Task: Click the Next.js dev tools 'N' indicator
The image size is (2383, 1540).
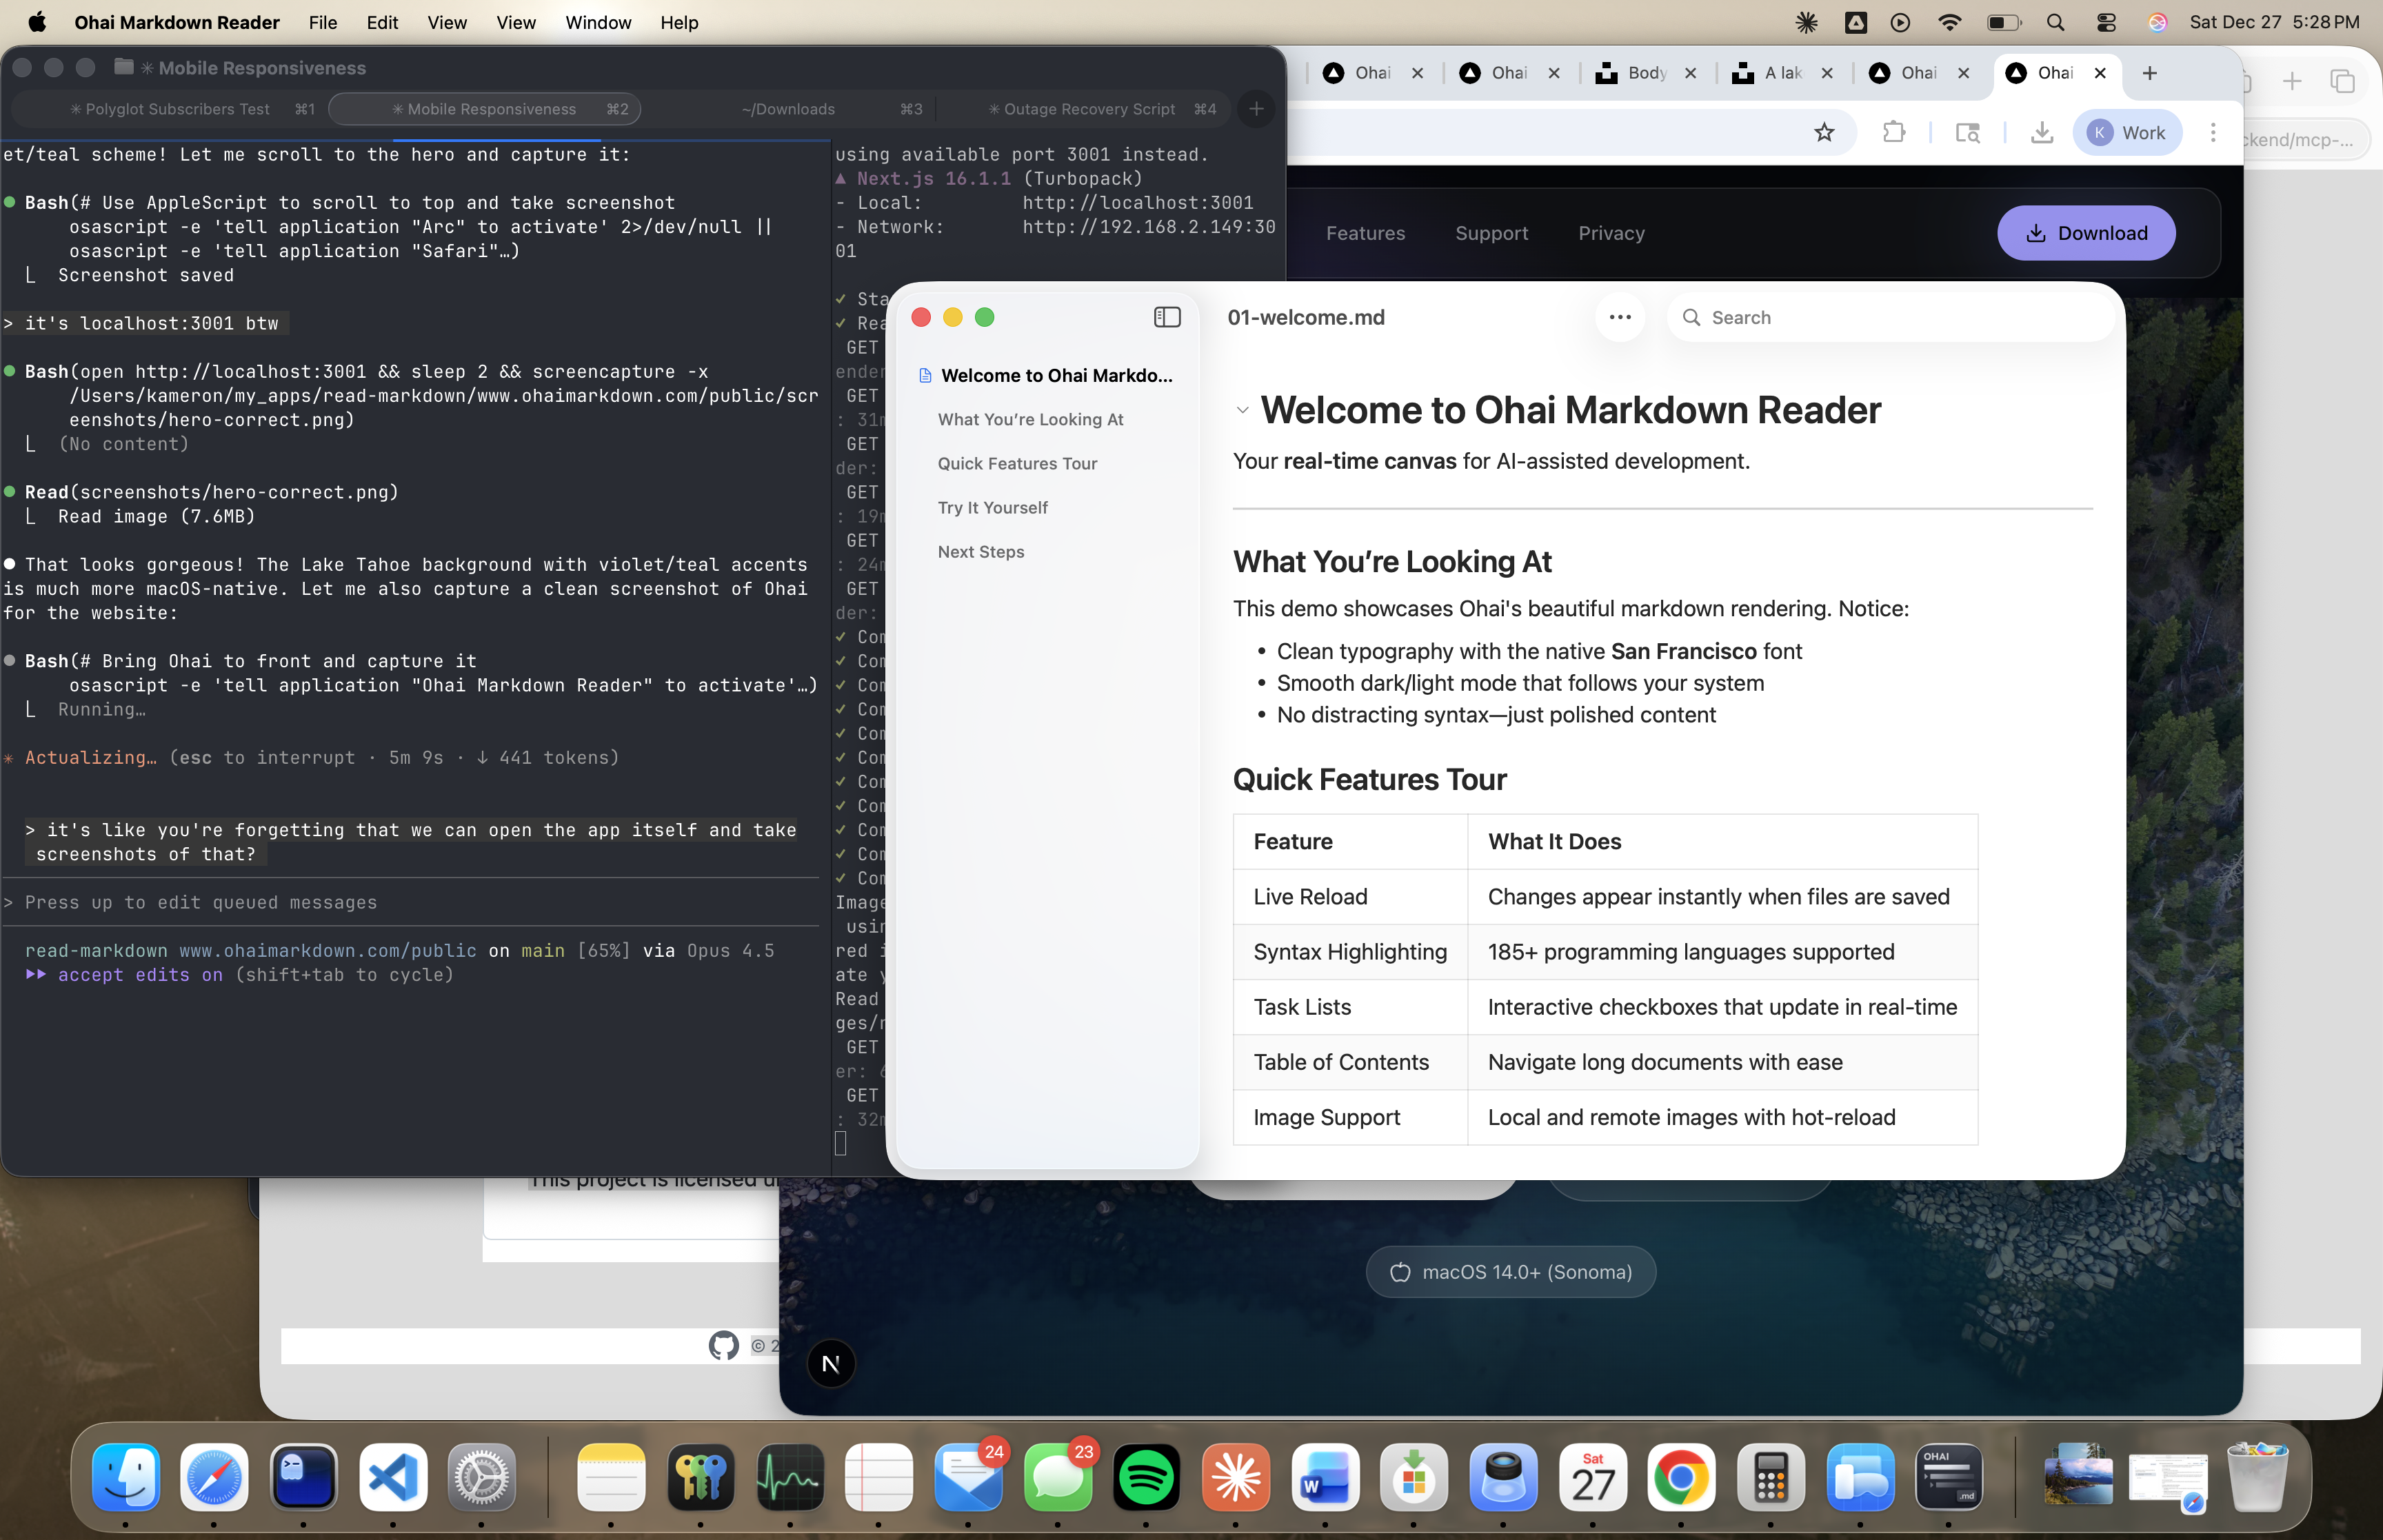Action: tap(830, 1364)
